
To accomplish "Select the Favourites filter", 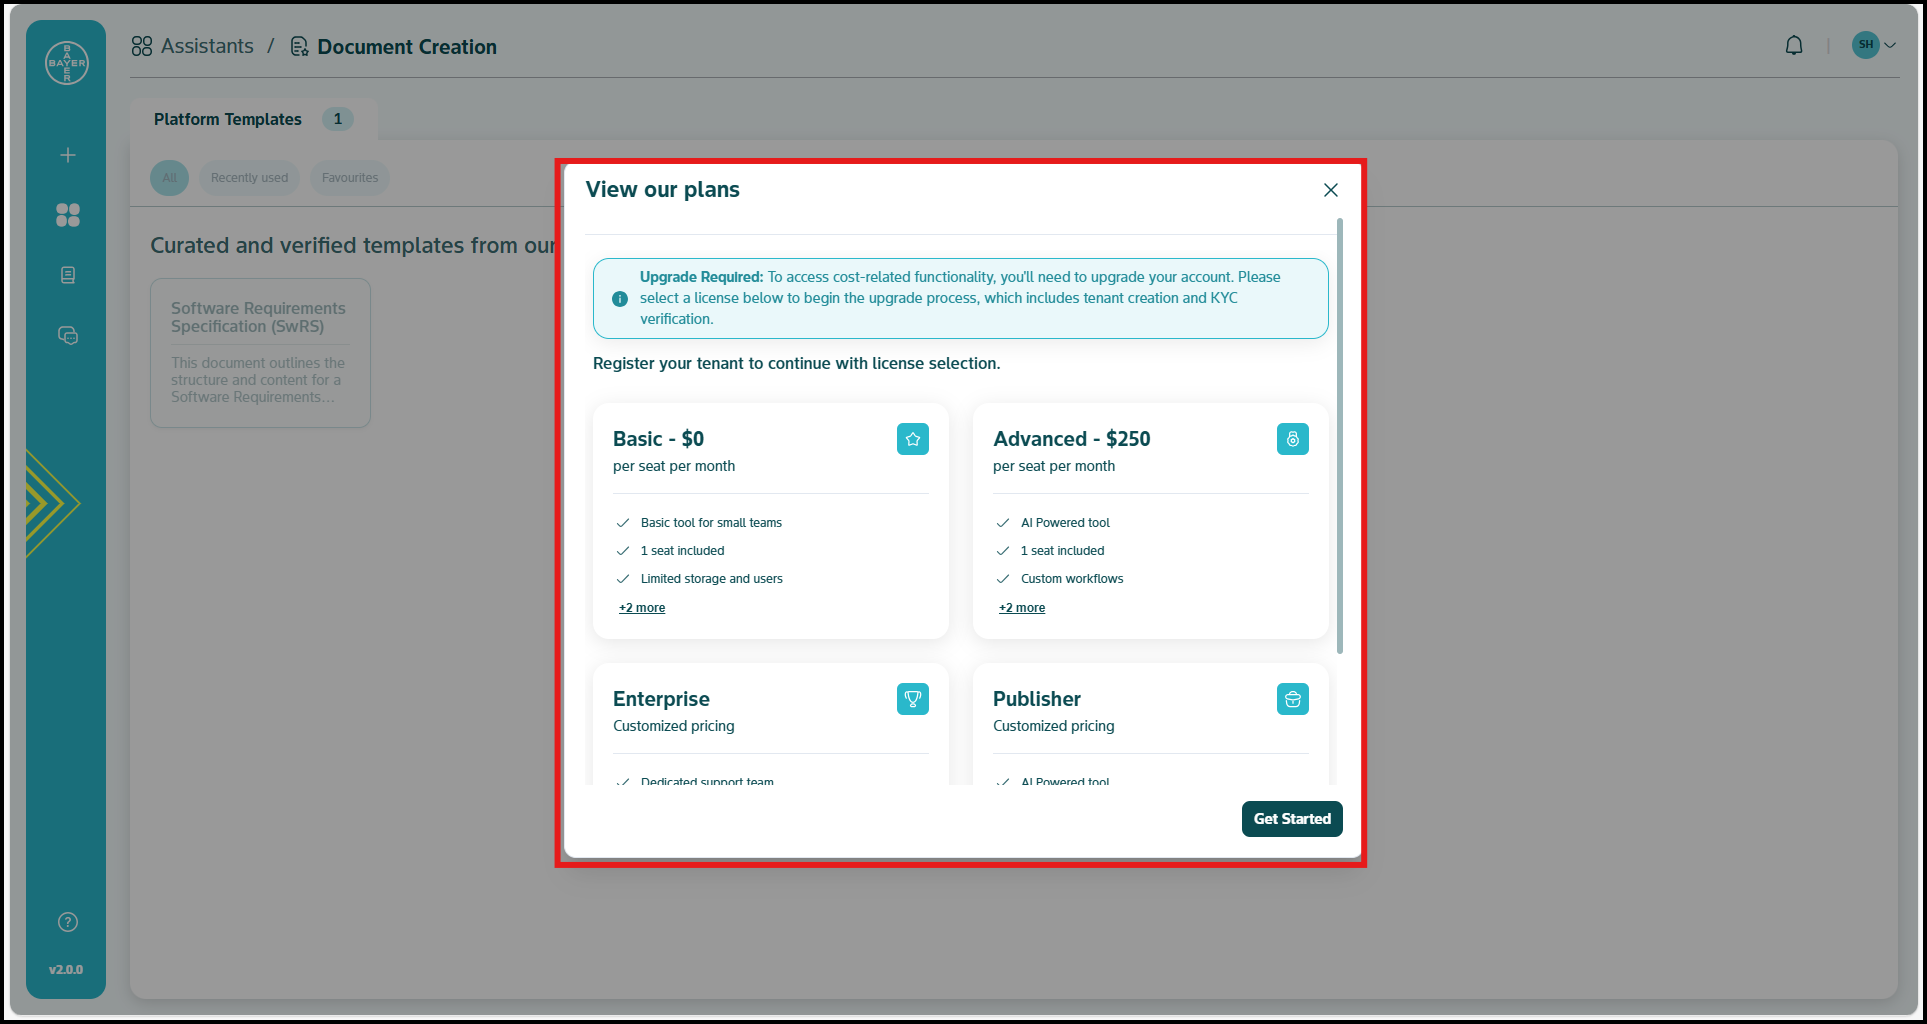I will coord(350,178).
